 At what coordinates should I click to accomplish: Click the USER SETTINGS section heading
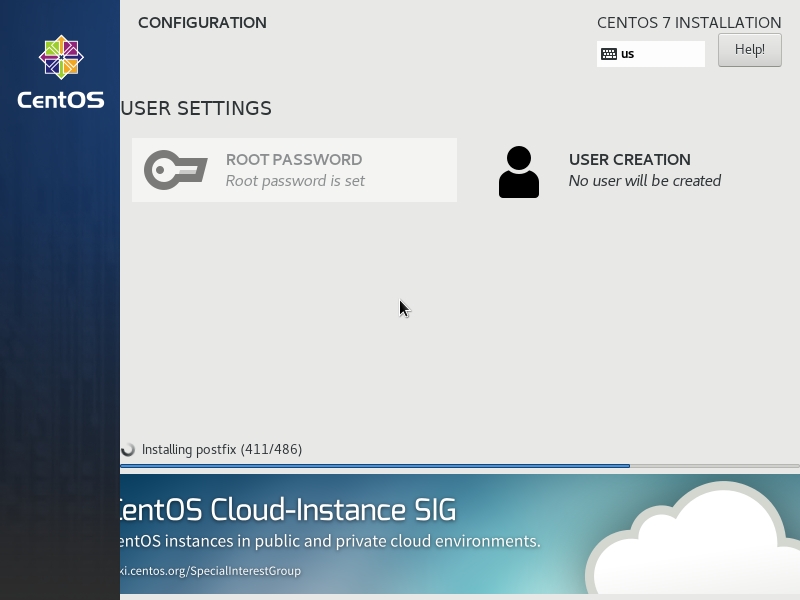pyautogui.click(x=196, y=108)
